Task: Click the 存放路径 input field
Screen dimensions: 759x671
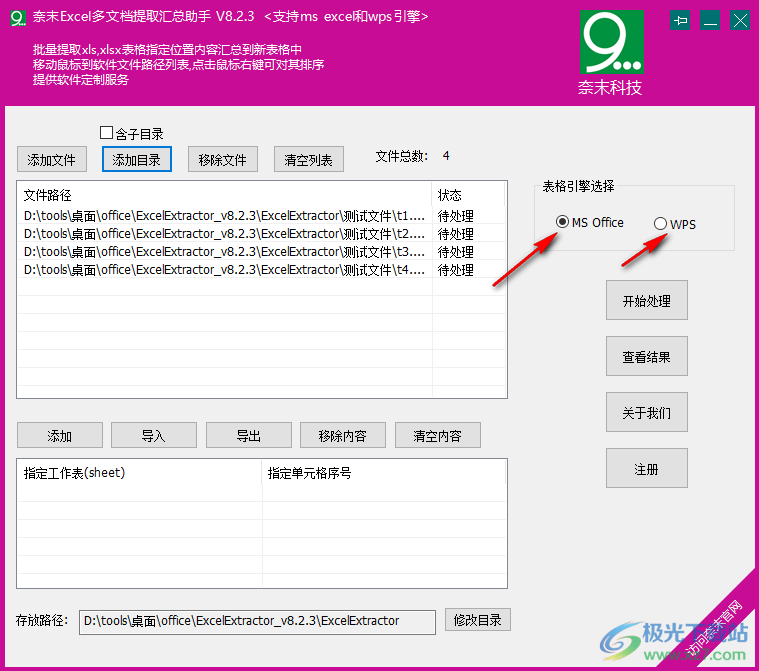Action: pyautogui.click(x=257, y=622)
